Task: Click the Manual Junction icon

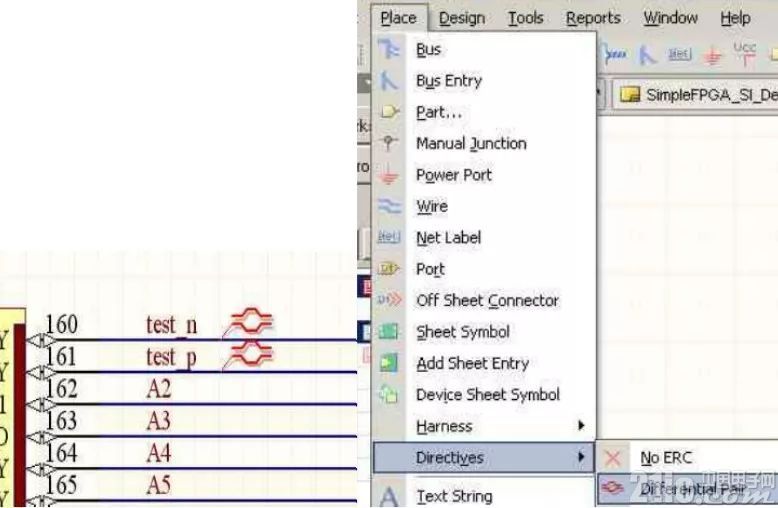Action: click(389, 143)
